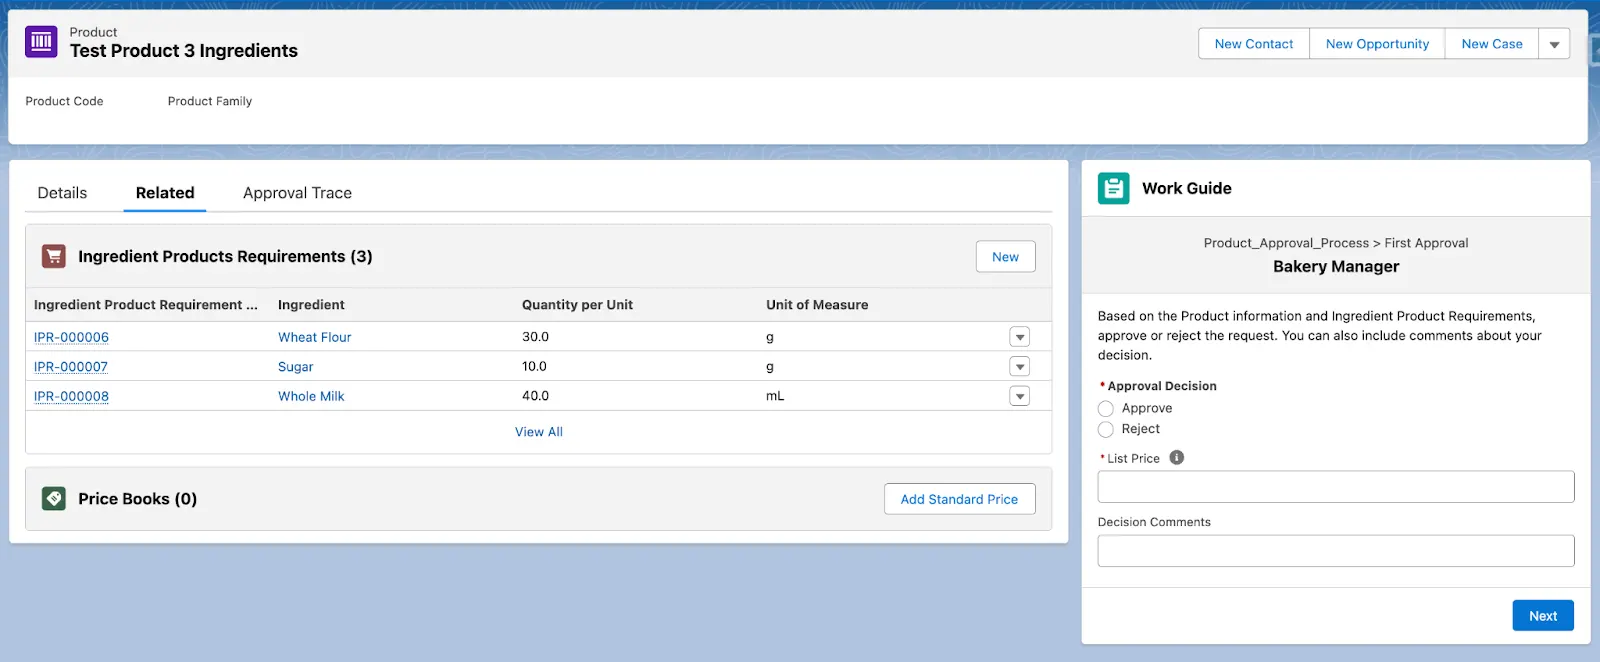The height and width of the screenshot is (662, 1600).
Task: Switch to the Approval Trace tab
Action: coord(297,193)
